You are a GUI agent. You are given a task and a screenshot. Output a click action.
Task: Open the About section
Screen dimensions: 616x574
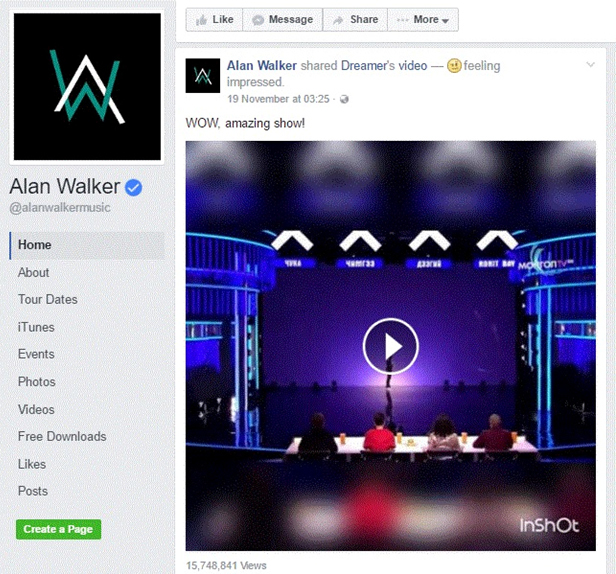click(x=33, y=272)
